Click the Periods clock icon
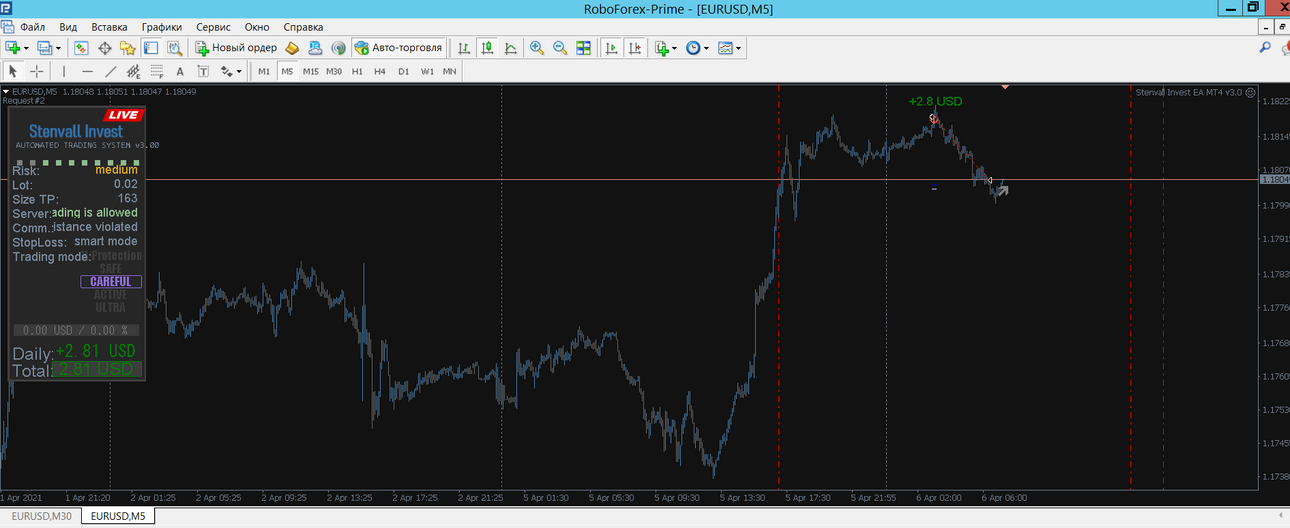This screenshot has width=1290, height=528. tap(693, 47)
